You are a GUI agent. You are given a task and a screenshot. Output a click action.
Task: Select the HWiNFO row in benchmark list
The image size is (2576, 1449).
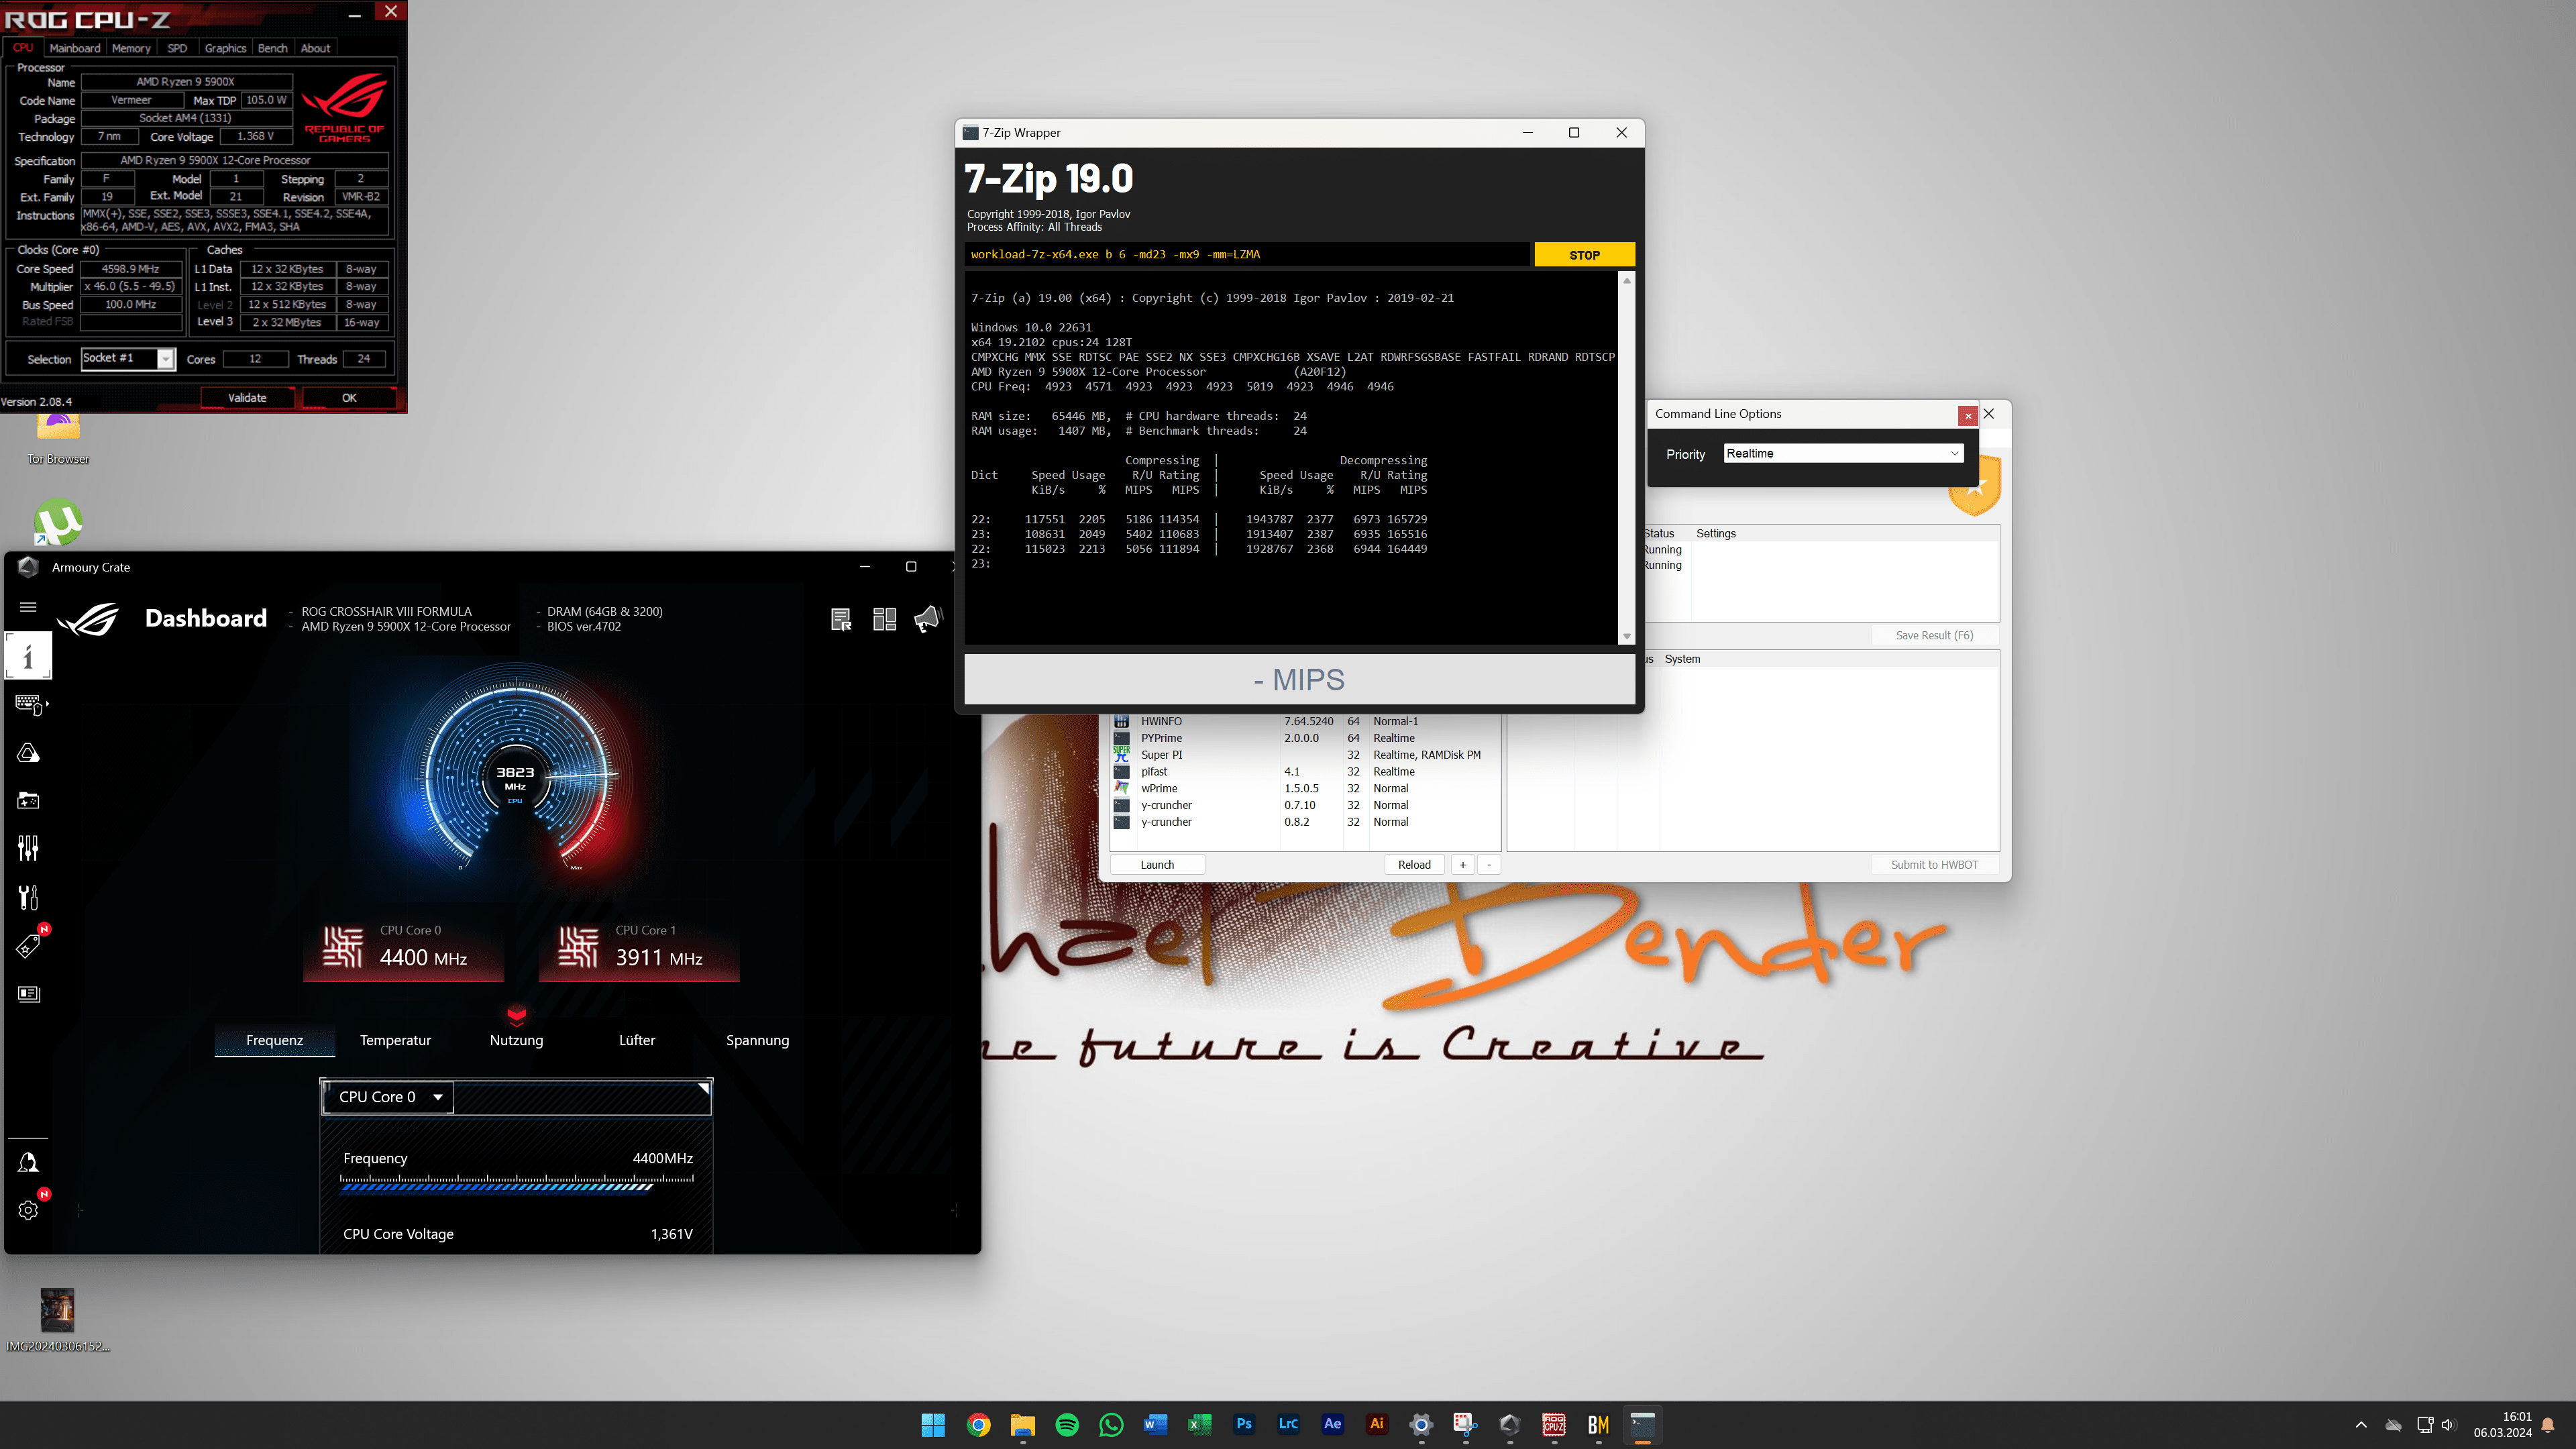coord(1305,721)
